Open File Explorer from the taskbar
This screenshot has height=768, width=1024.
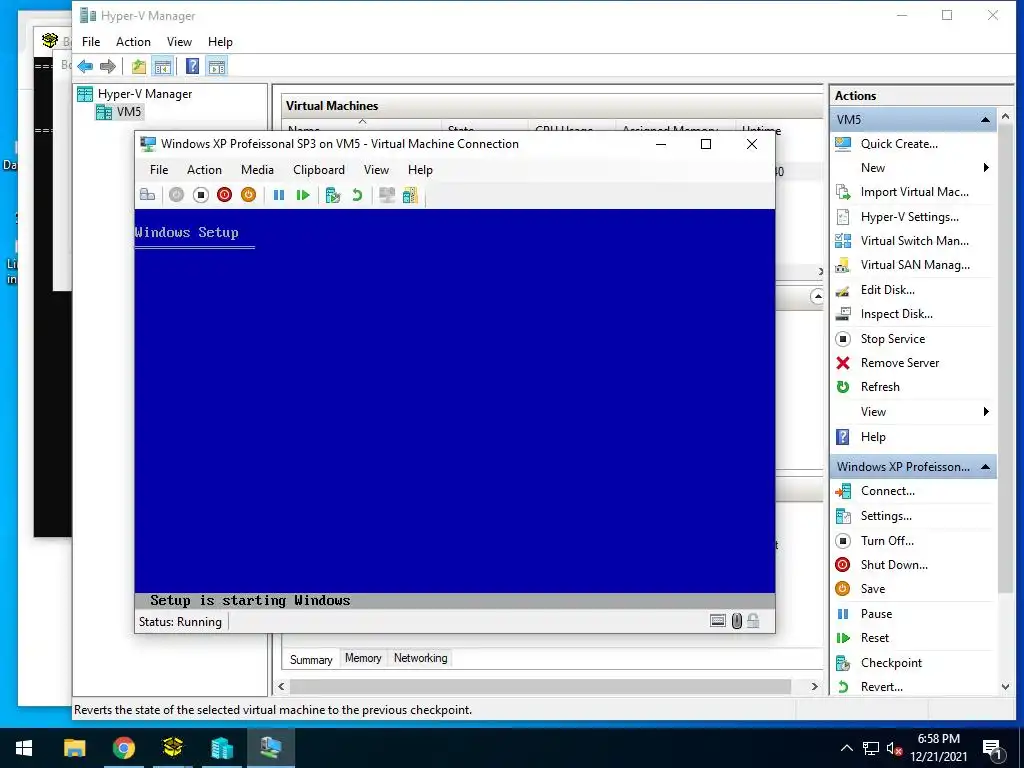pos(74,748)
